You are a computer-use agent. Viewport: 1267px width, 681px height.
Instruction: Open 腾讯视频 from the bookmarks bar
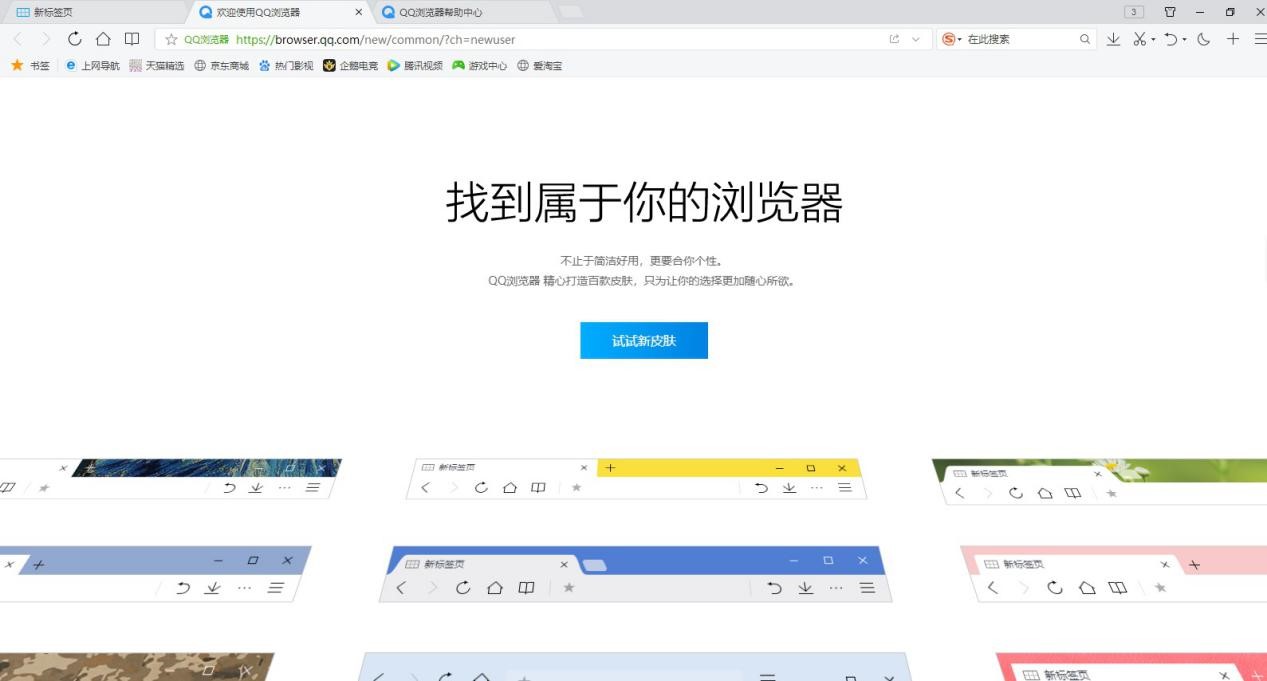(x=417, y=65)
